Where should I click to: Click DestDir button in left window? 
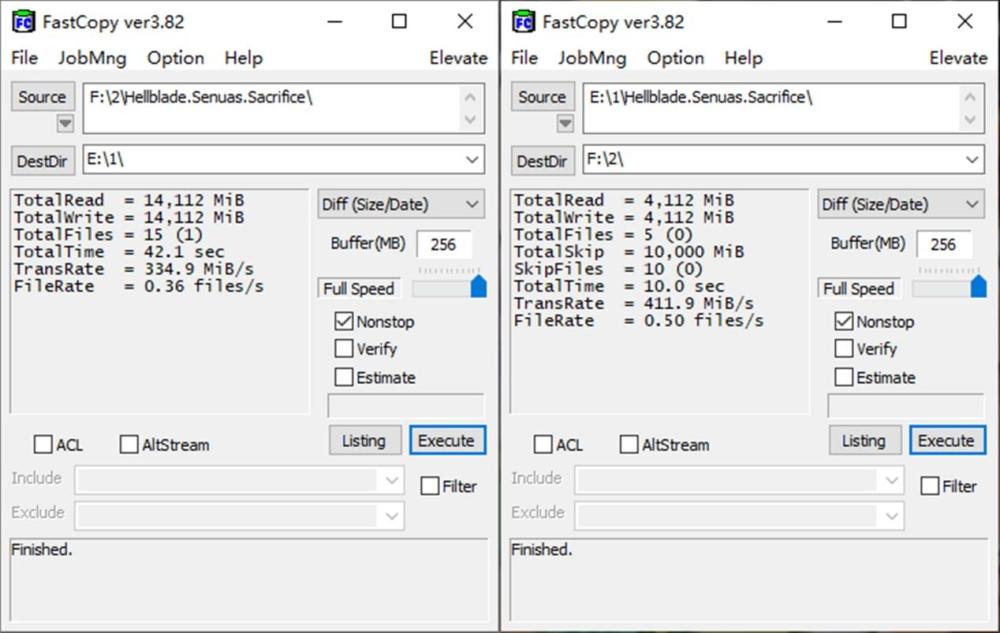(x=43, y=161)
